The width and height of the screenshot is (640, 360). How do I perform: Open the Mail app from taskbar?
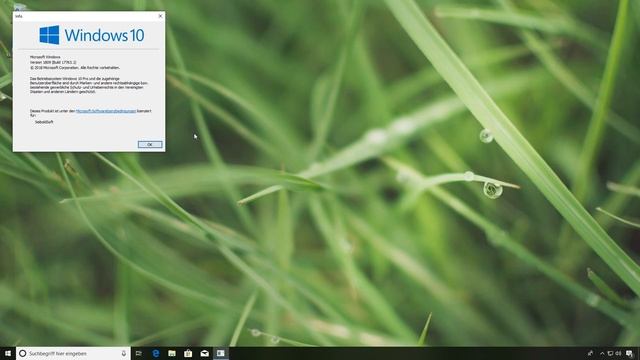click(204, 353)
